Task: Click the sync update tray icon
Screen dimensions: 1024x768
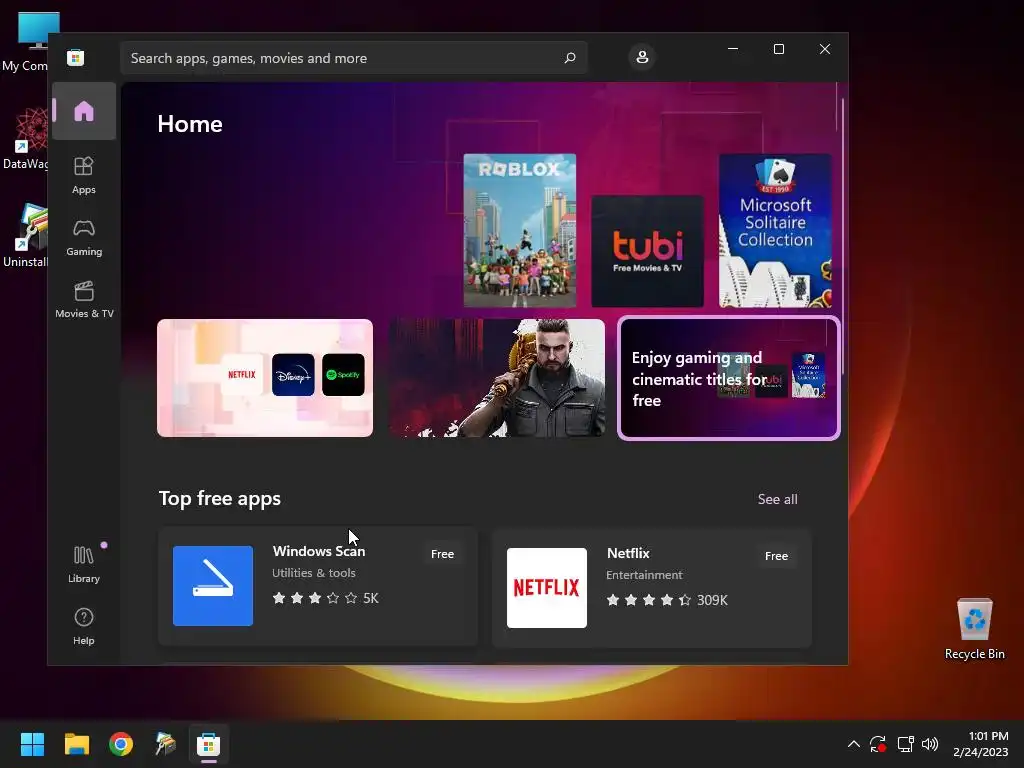Action: 878,744
